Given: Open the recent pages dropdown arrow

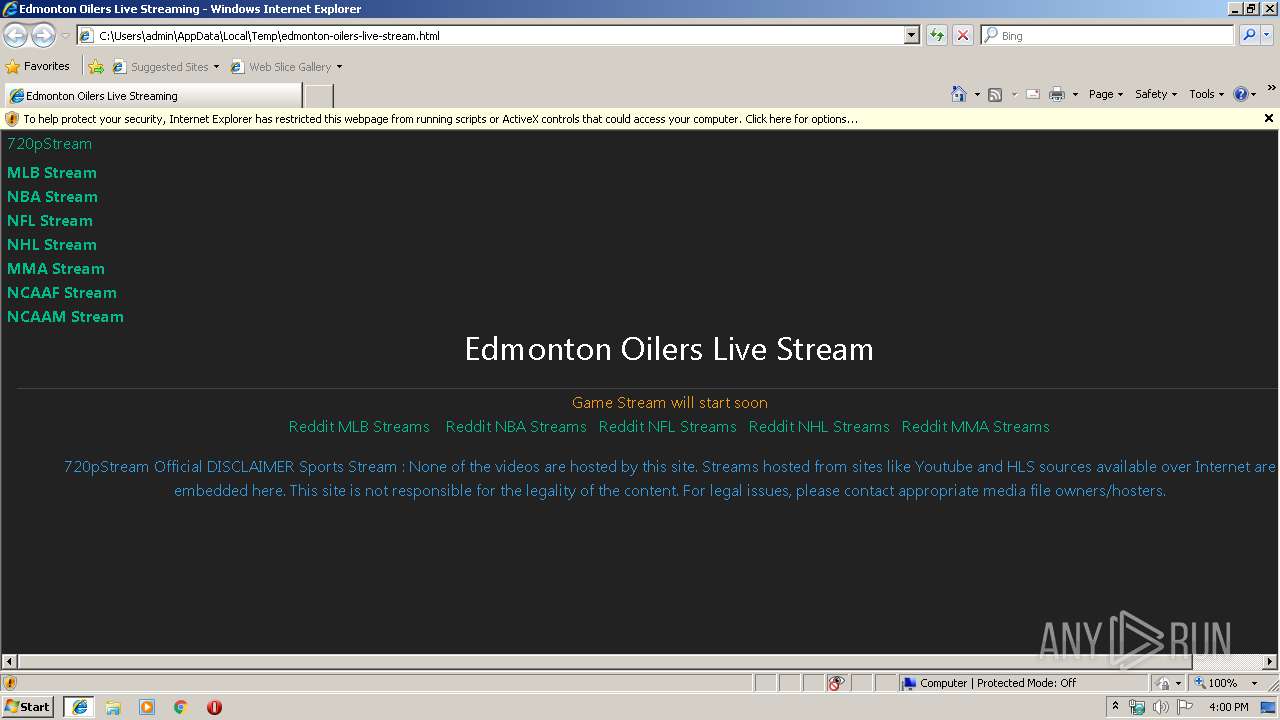Looking at the screenshot, I should point(65,36).
